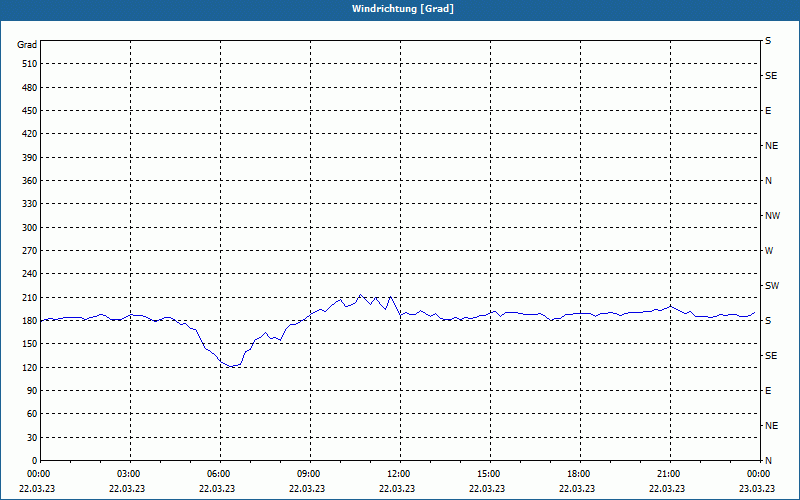
Task: Click the 390 degree axis label
Action: point(29,158)
